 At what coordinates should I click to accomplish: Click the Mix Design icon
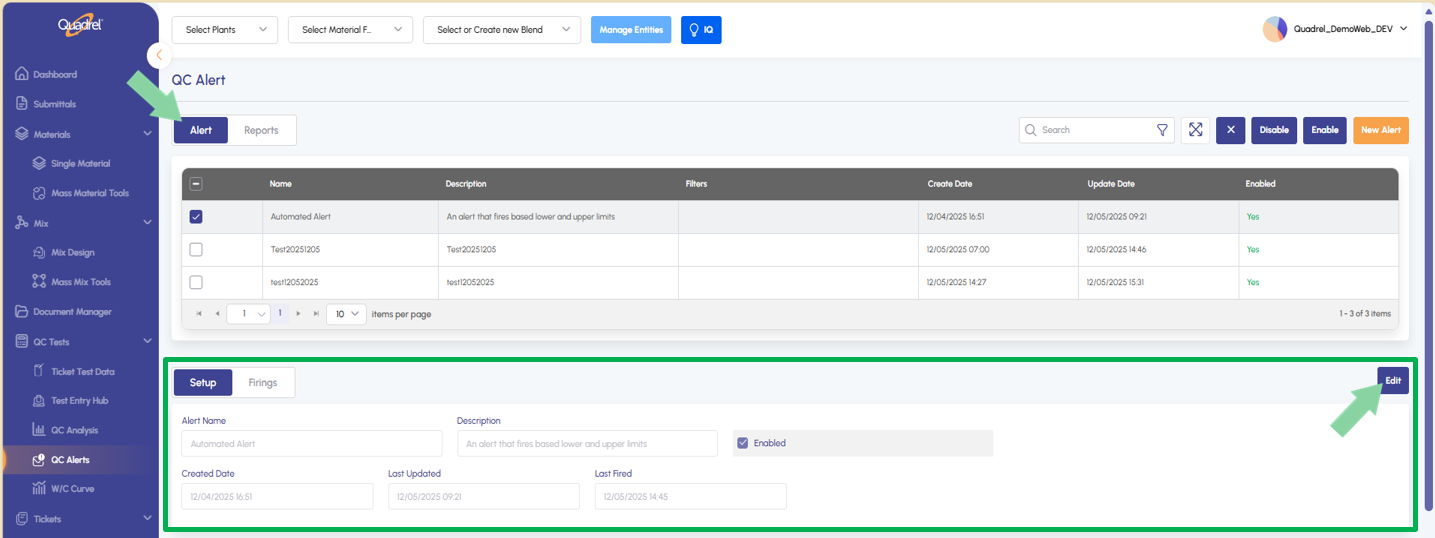pos(39,252)
